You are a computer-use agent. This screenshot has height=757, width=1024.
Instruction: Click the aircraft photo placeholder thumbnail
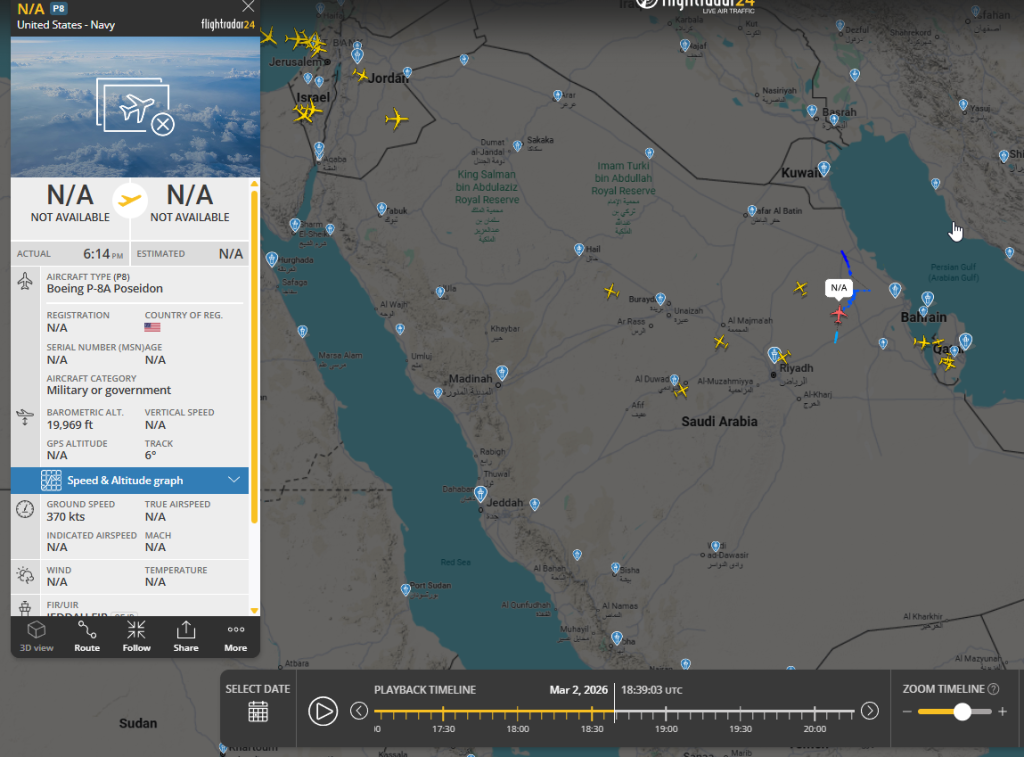[x=135, y=107]
